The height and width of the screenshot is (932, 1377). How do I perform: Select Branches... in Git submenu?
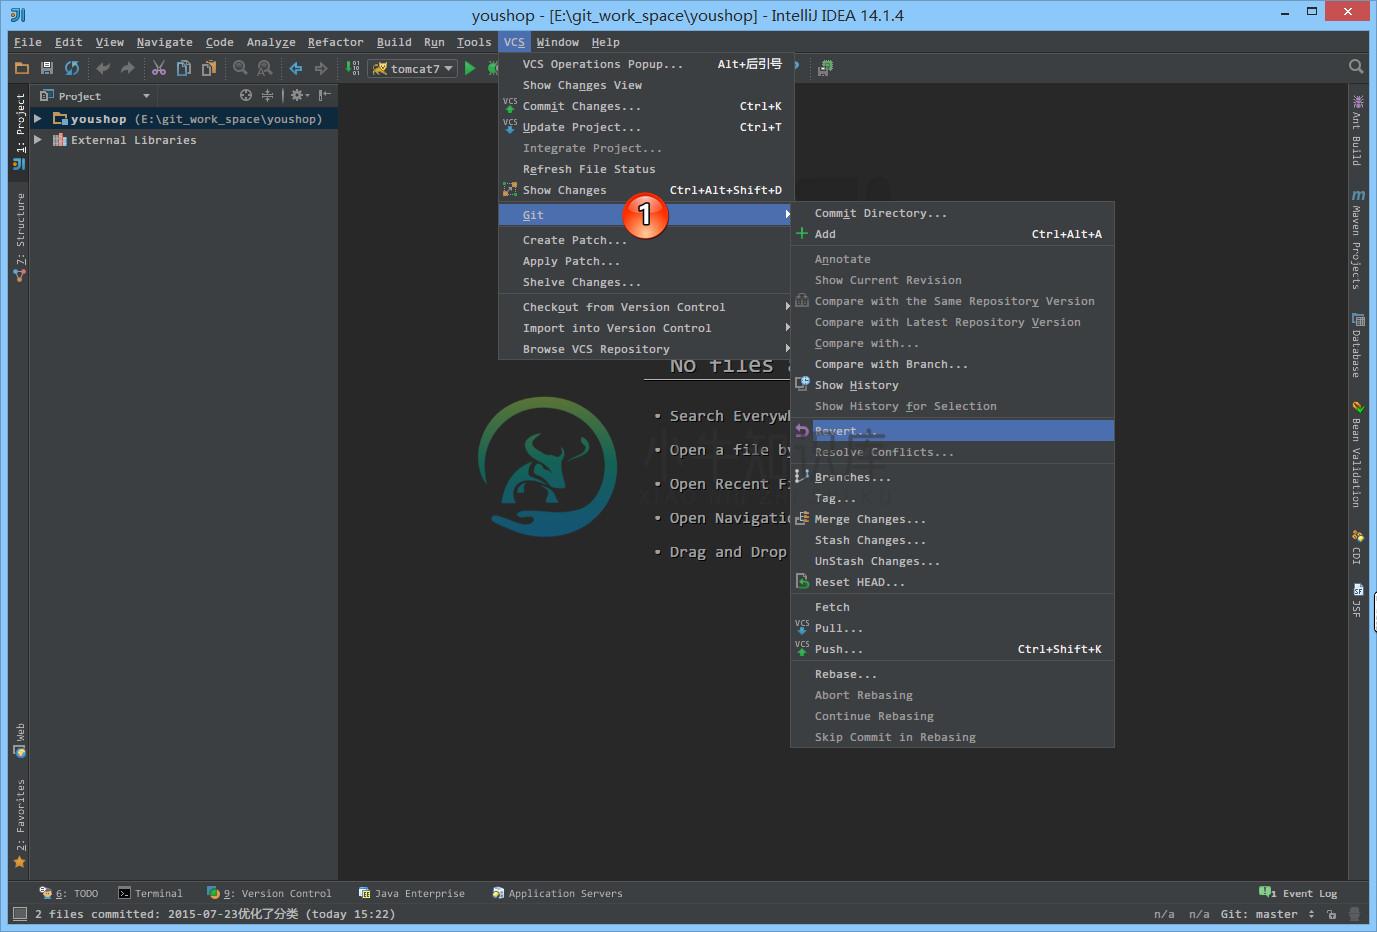952,477
